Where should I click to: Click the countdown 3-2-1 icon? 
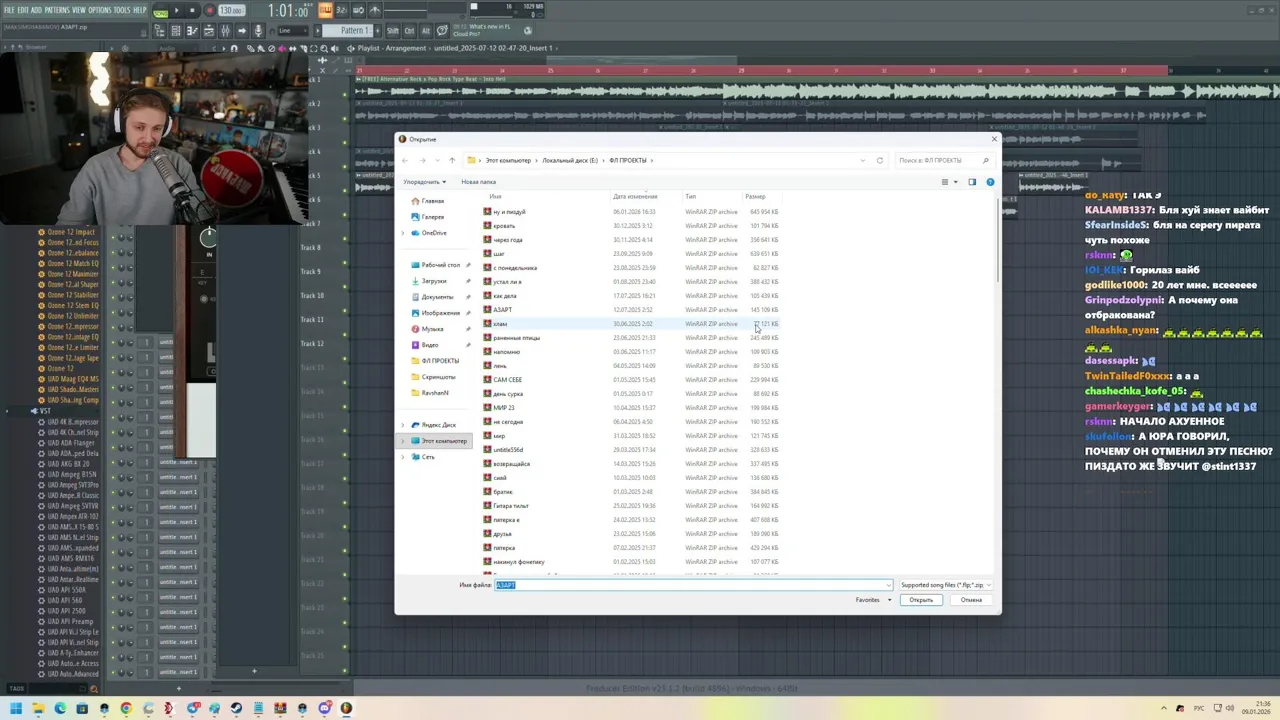(x=342, y=10)
